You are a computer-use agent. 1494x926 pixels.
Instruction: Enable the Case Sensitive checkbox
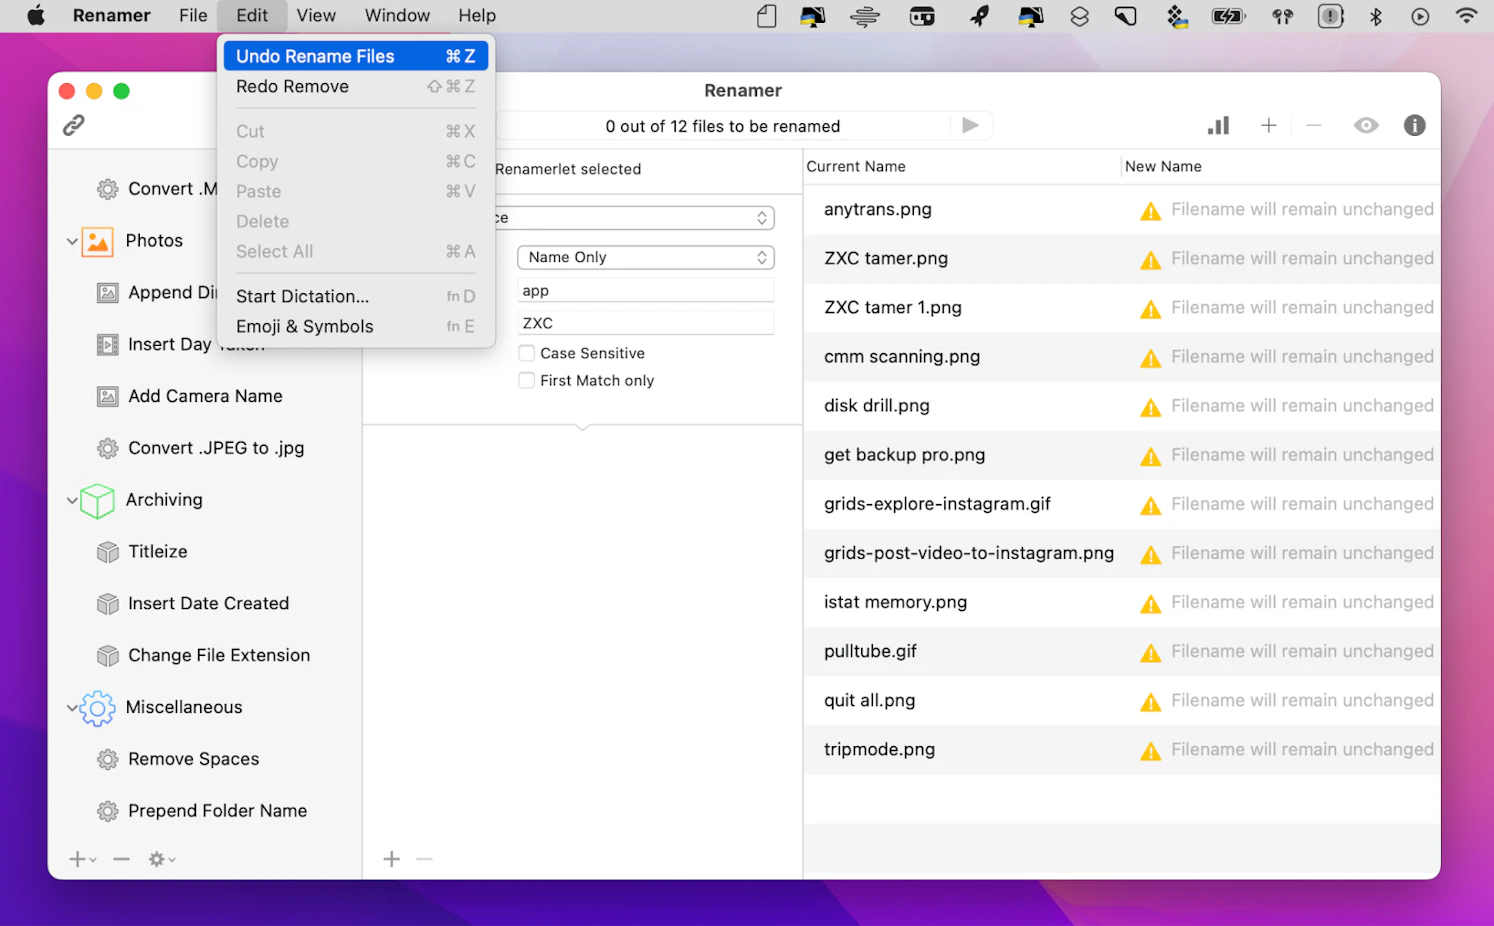pos(526,352)
